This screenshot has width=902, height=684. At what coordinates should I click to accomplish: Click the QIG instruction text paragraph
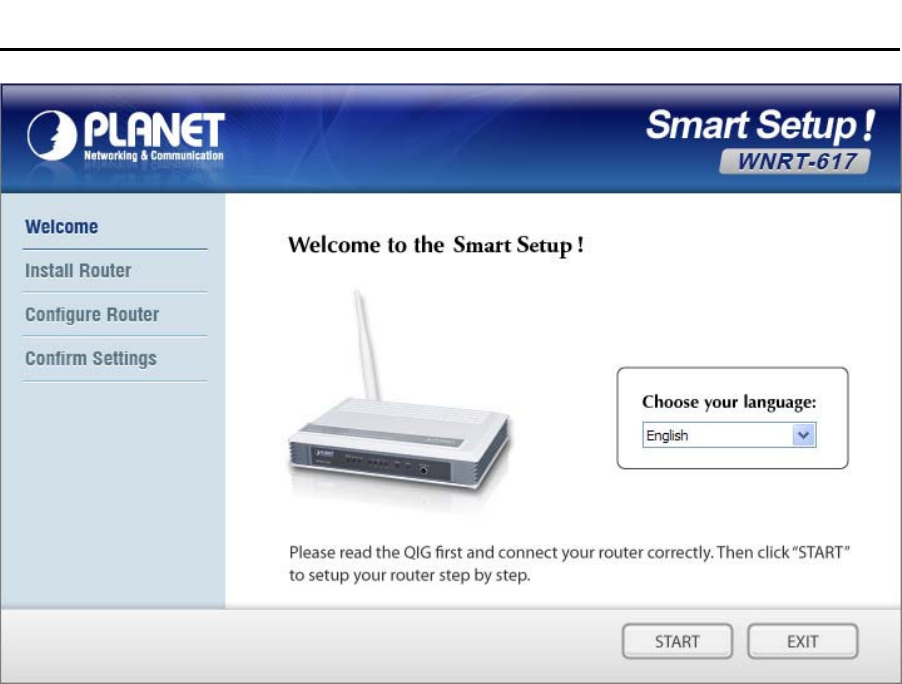pyautogui.click(x=570, y=564)
